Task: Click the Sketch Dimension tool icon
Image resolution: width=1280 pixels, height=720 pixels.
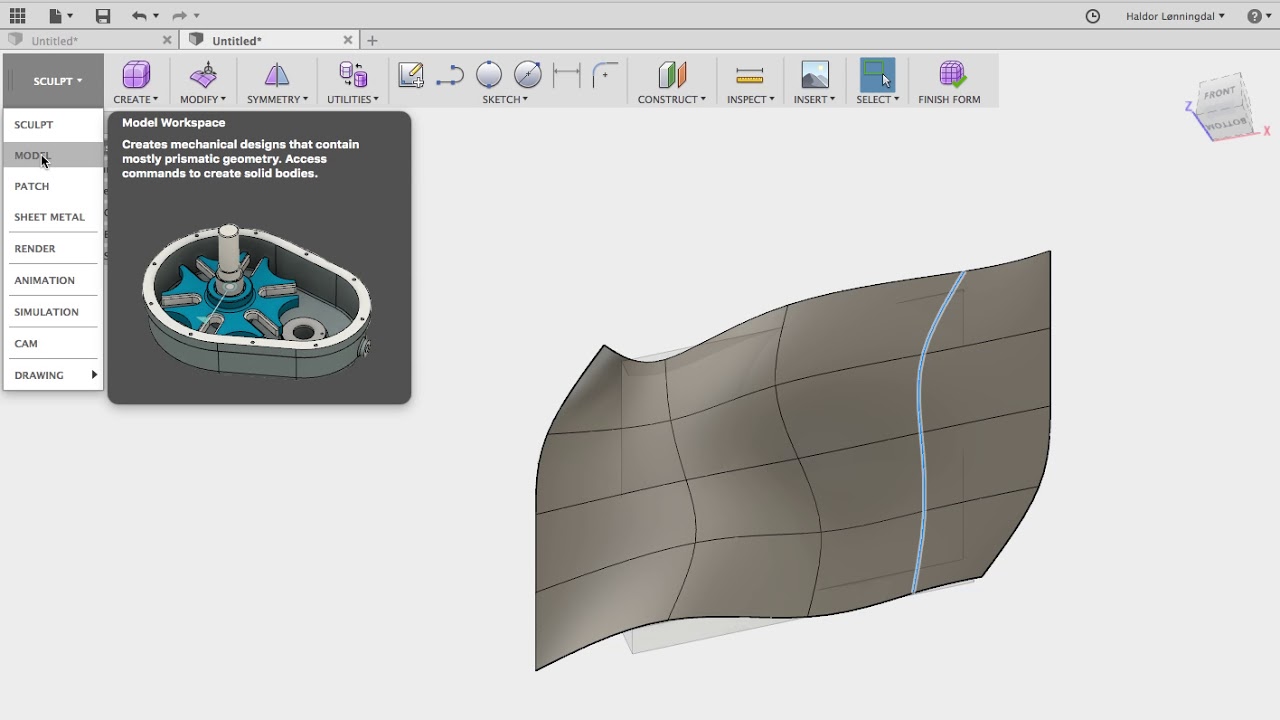Action: [566, 75]
